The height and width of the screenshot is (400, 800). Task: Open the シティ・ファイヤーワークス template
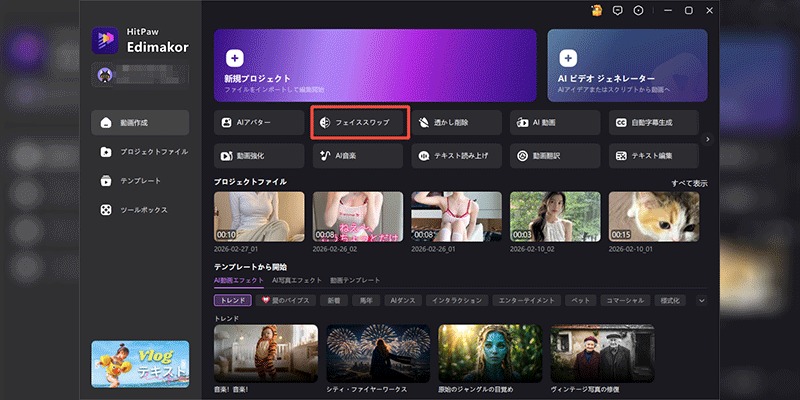pos(378,353)
